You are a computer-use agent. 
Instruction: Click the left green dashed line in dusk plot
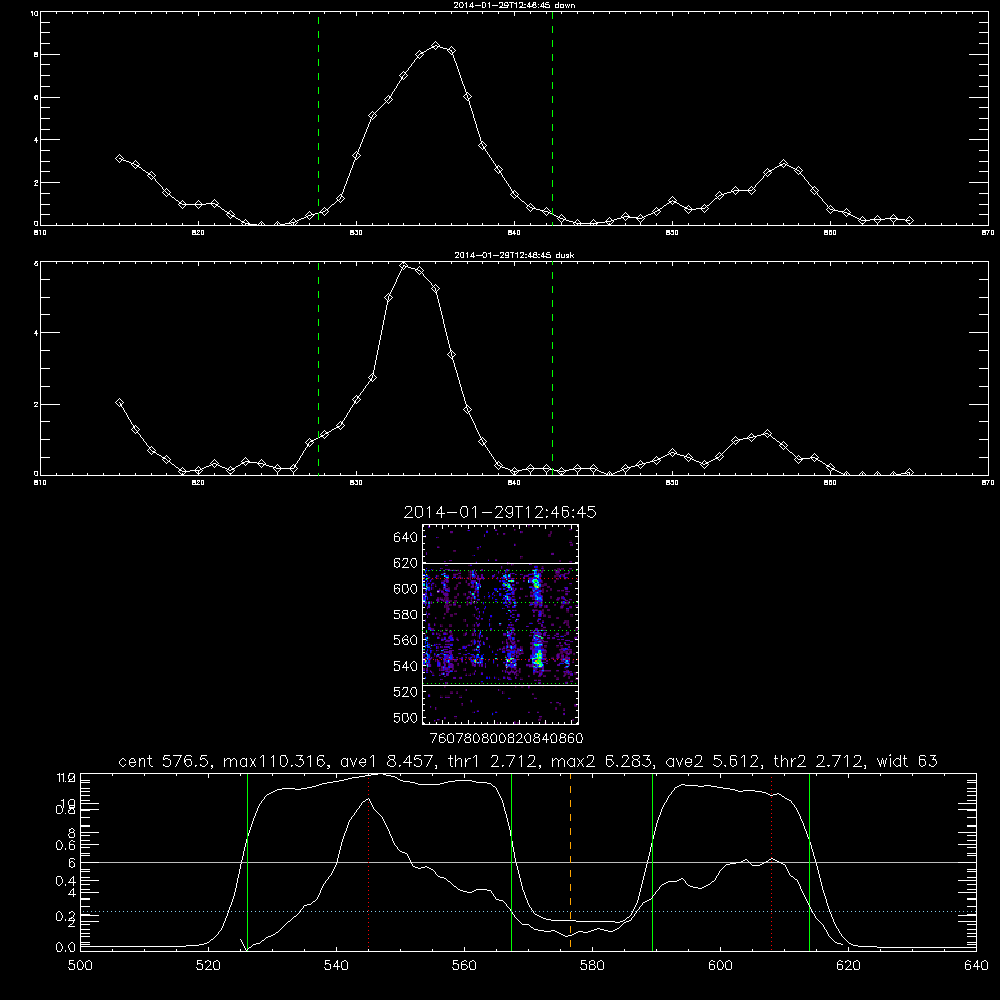(318, 369)
